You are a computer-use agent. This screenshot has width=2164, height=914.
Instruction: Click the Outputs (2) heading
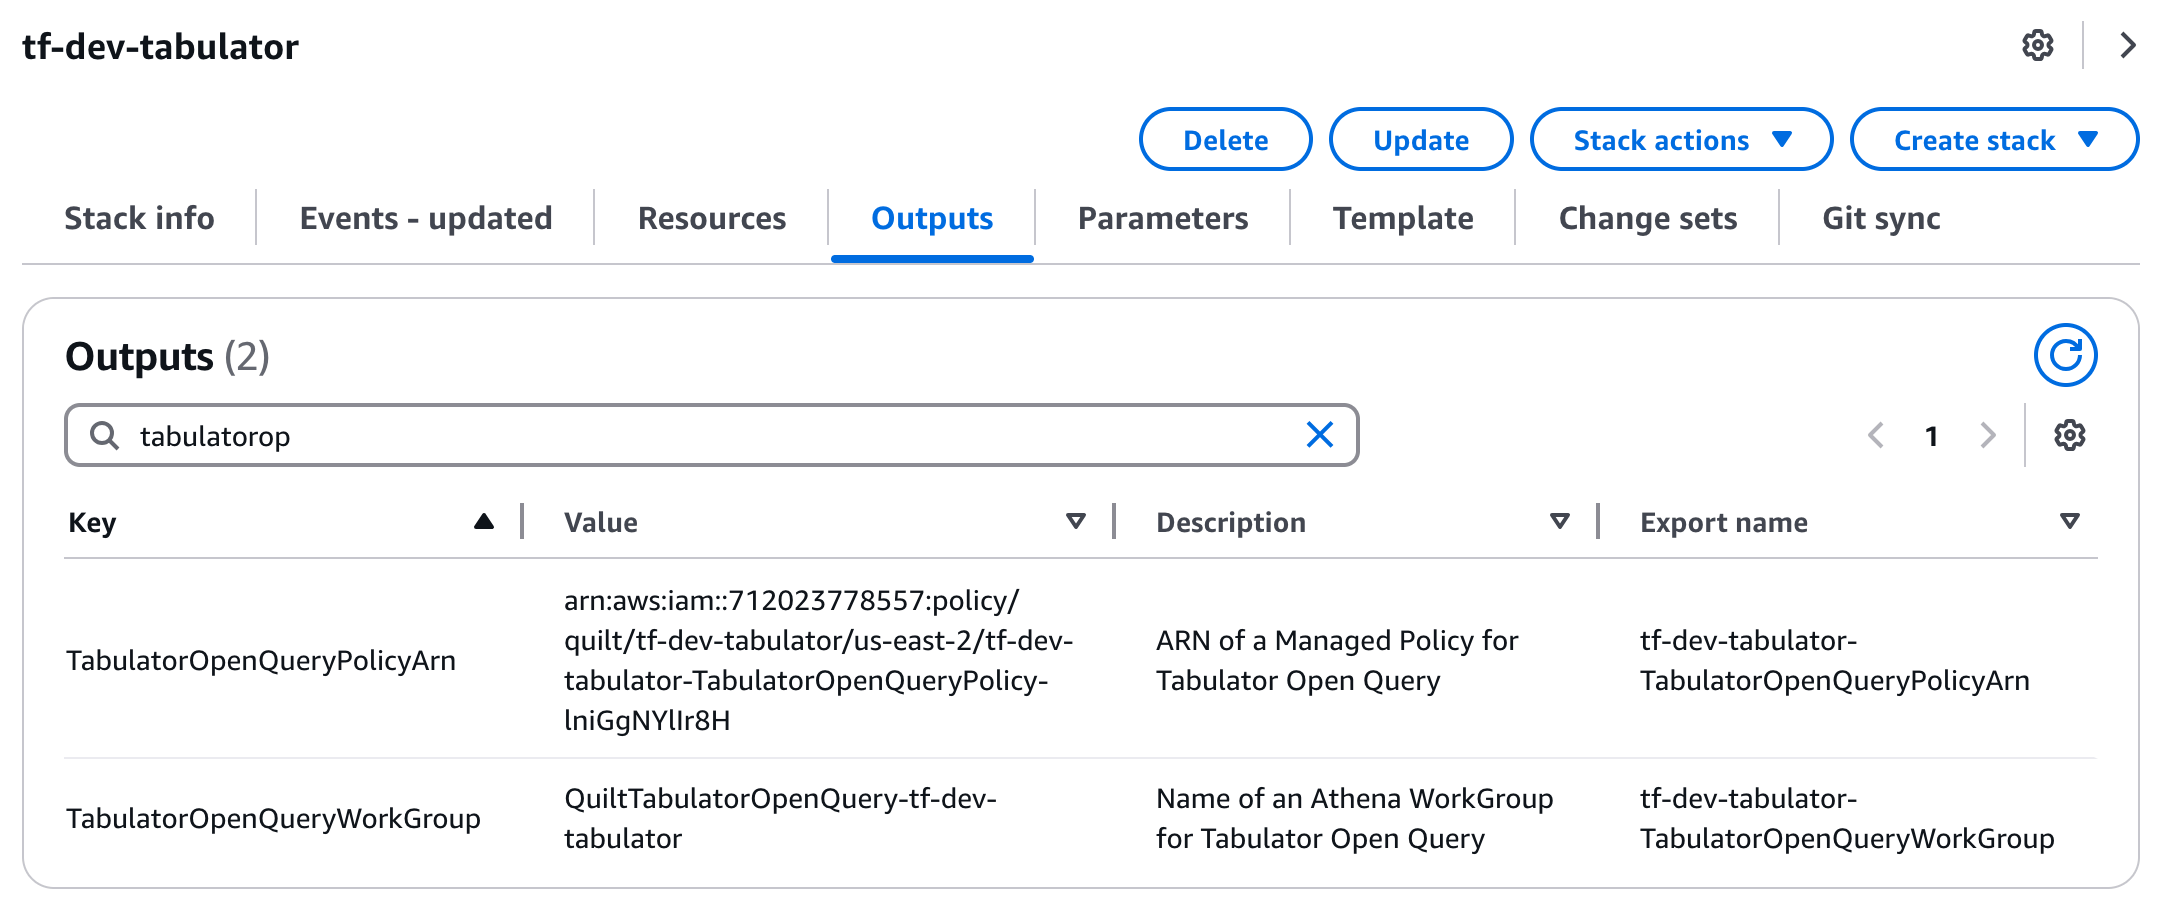pyautogui.click(x=167, y=356)
